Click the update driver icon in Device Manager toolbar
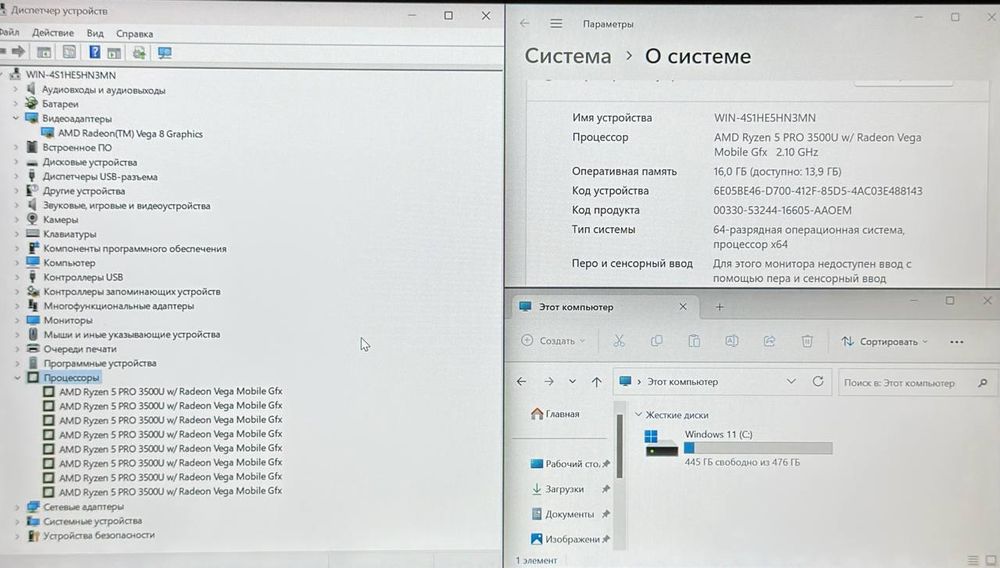 pyautogui.click(x=139, y=53)
